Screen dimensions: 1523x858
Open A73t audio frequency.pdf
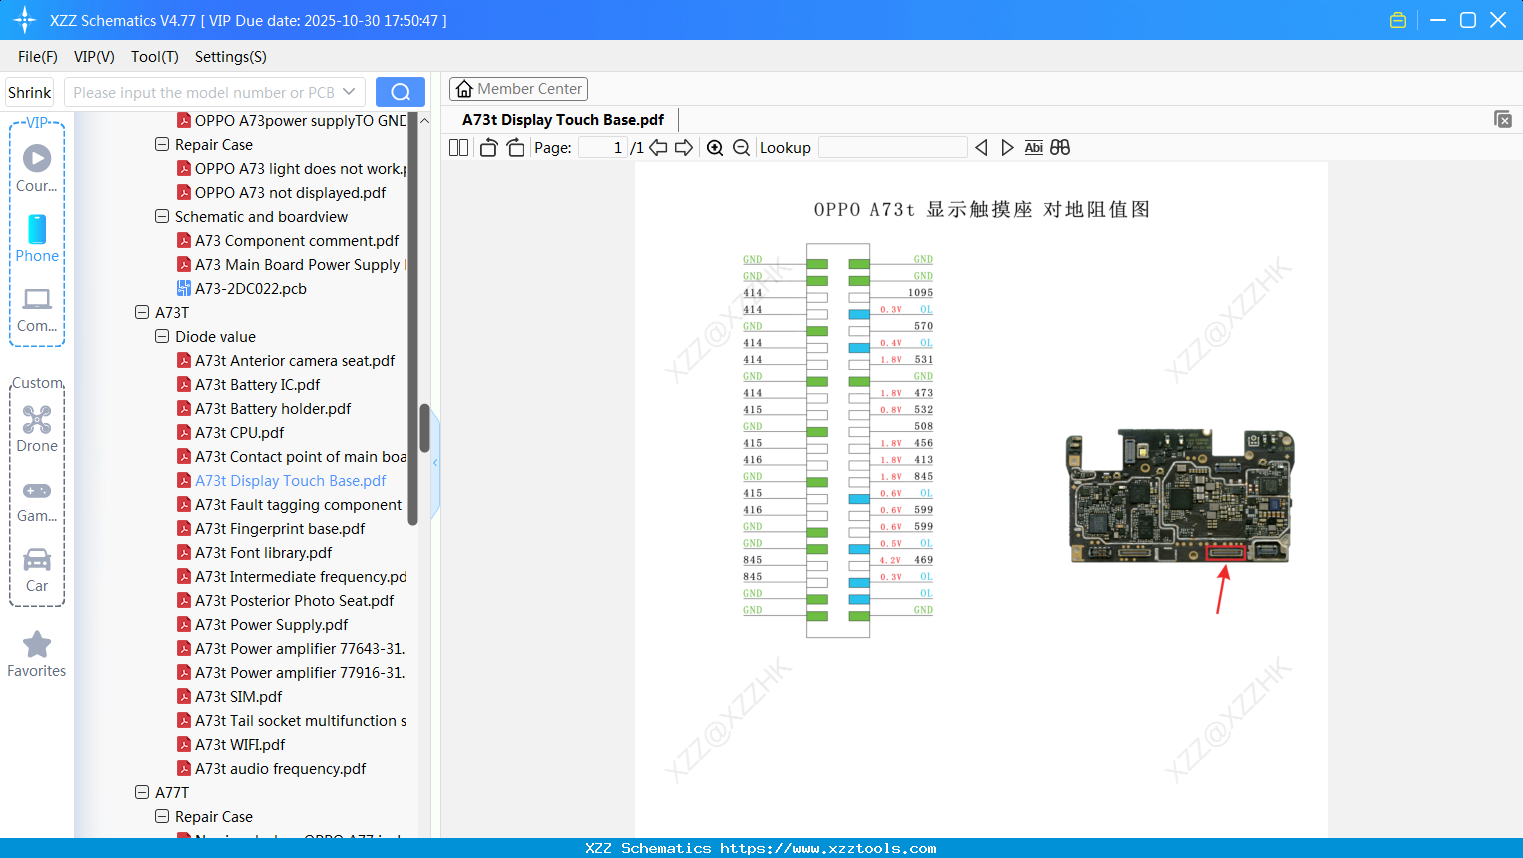point(271,768)
